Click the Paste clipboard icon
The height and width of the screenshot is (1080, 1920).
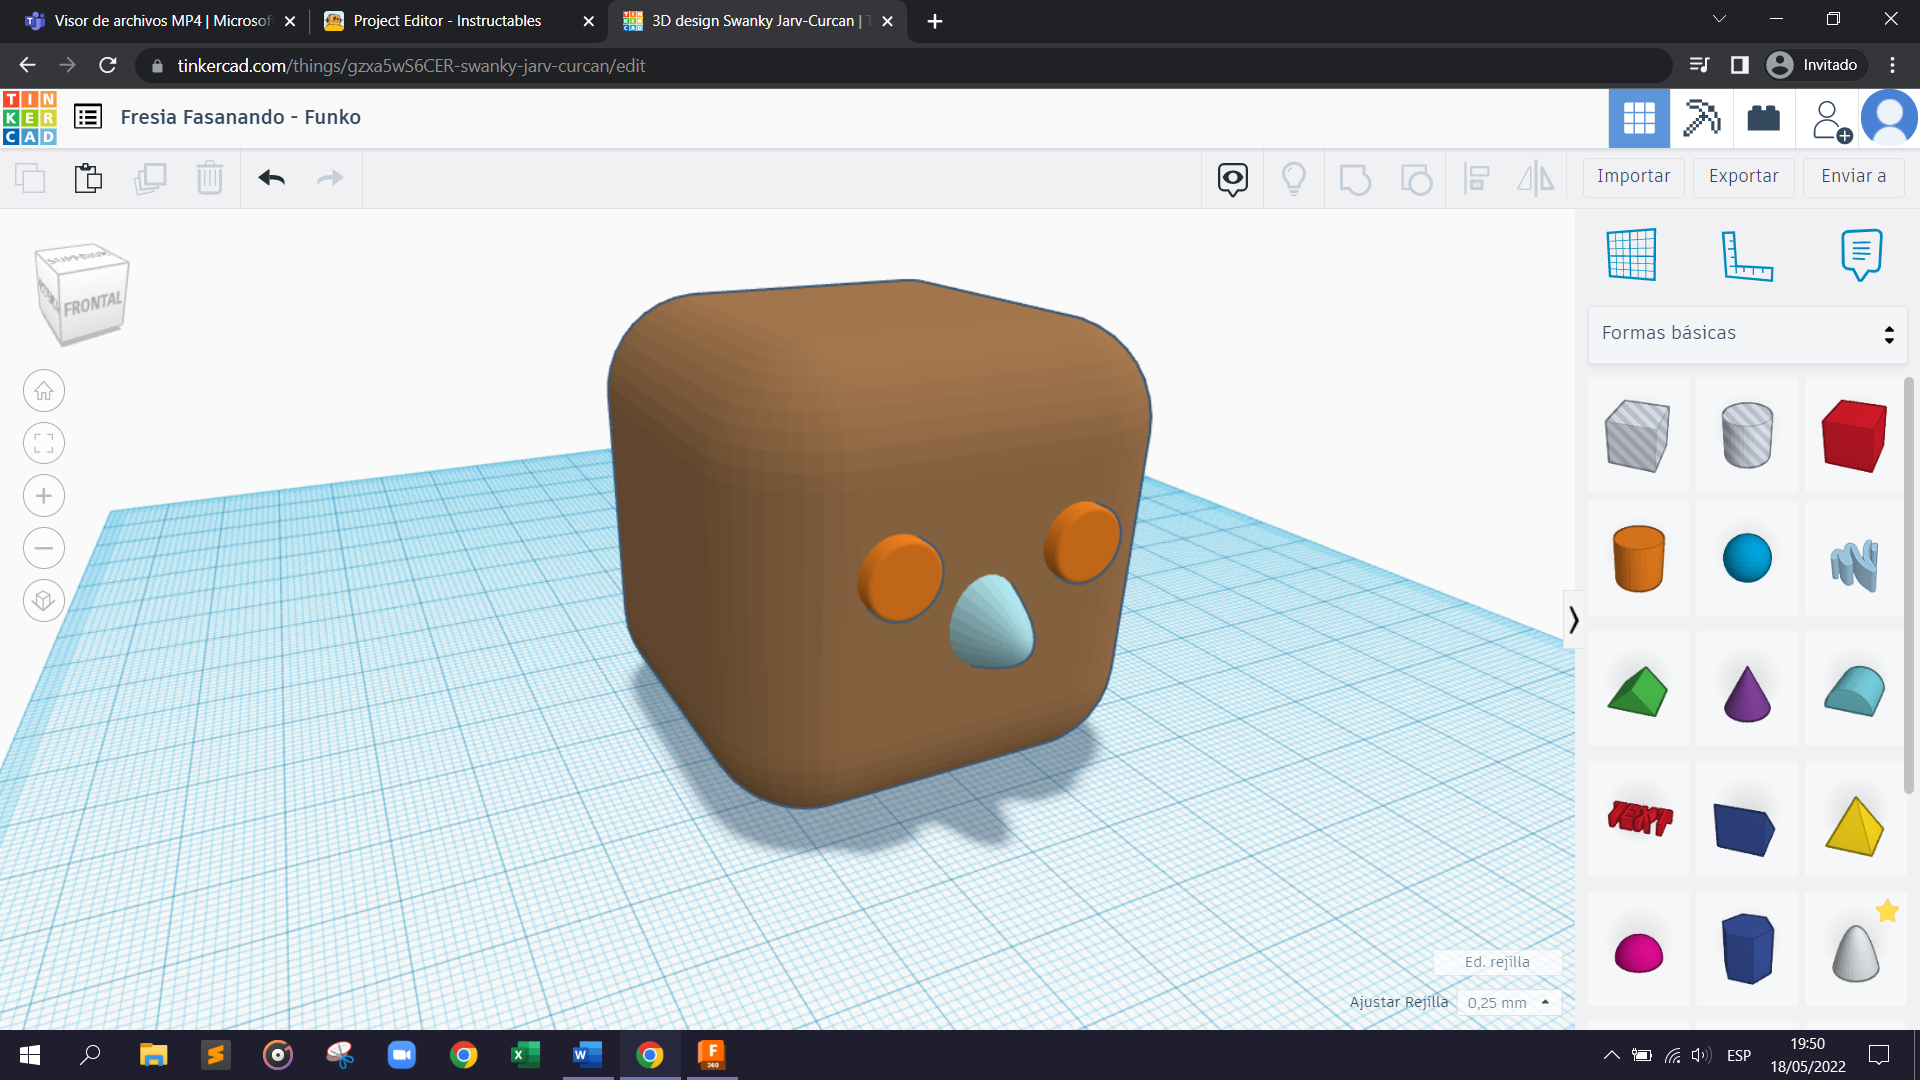click(88, 178)
